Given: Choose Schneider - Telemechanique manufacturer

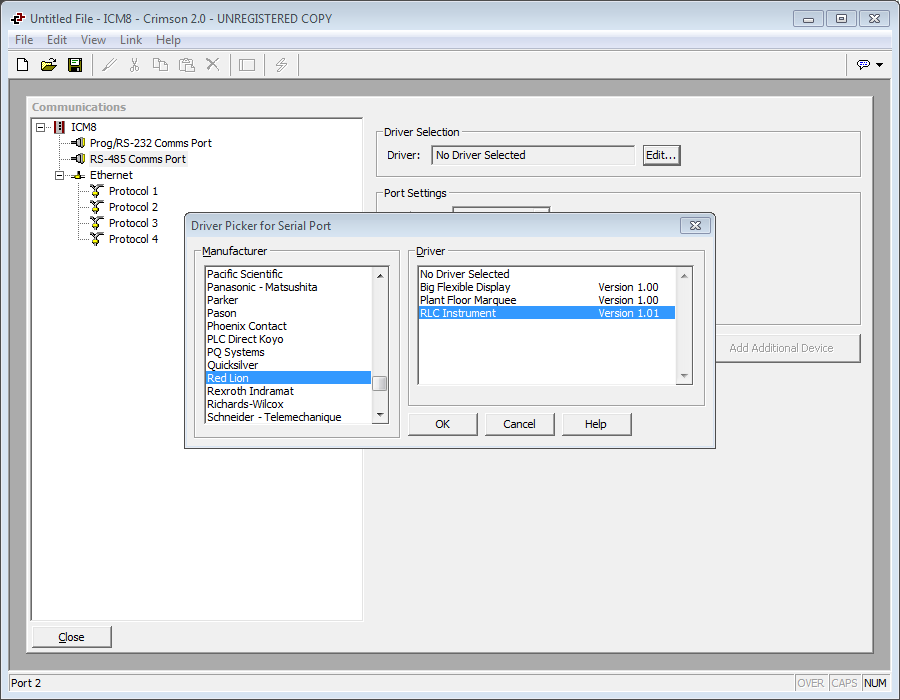Looking at the screenshot, I should [274, 417].
